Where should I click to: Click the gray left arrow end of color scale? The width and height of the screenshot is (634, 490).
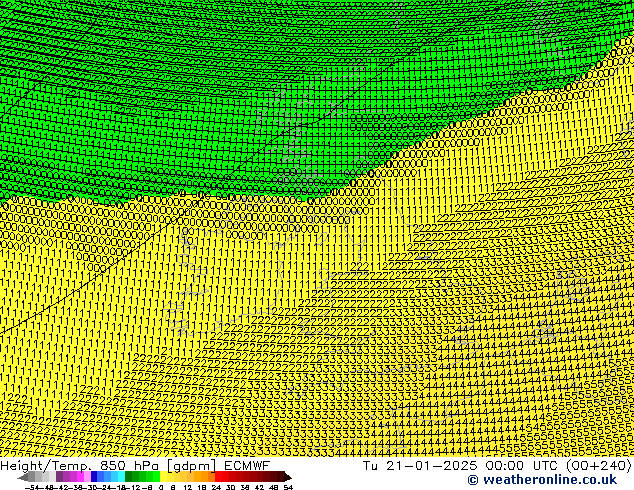tap(23, 477)
